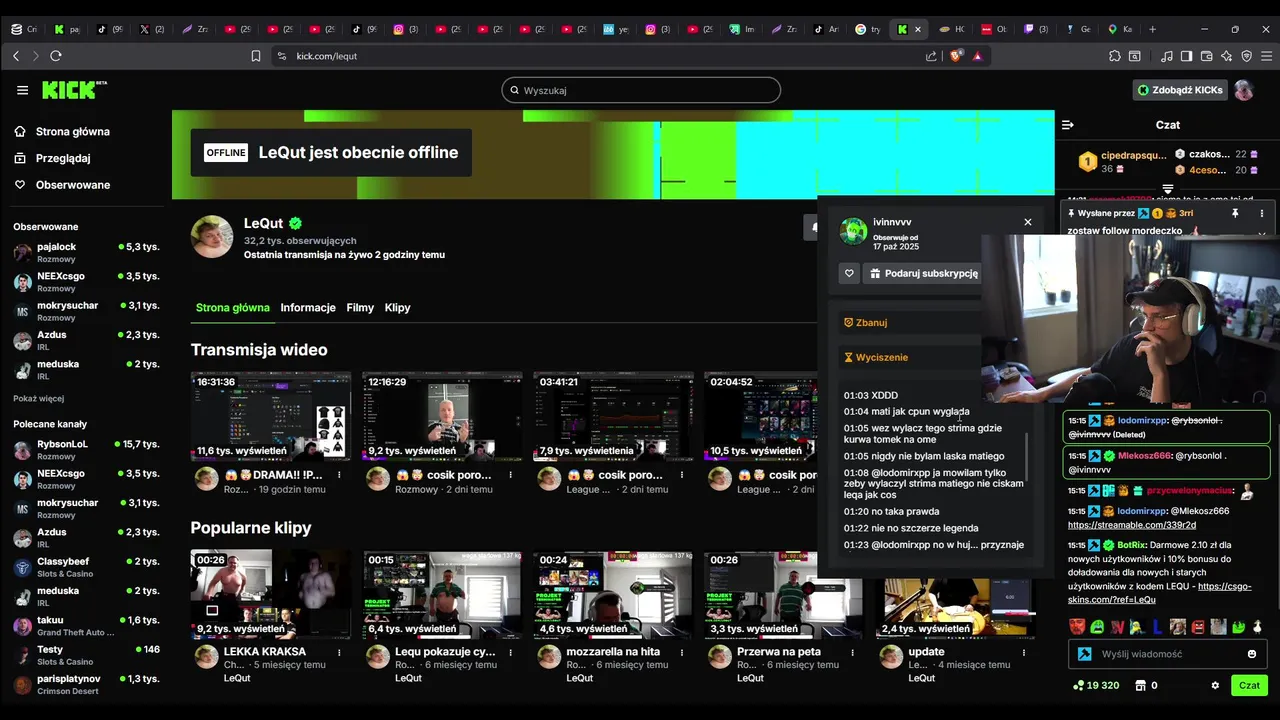Open options menu for update clip

click(1024, 652)
